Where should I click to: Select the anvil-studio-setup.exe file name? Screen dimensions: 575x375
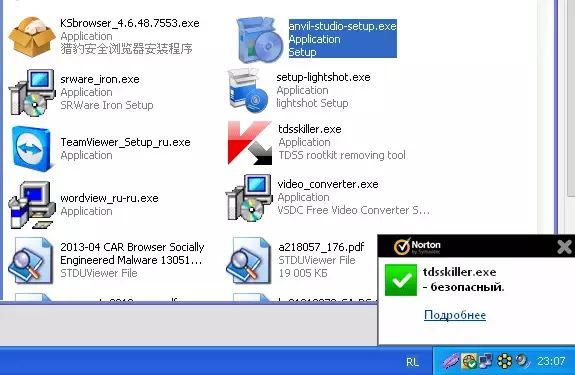[x=343, y=26]
